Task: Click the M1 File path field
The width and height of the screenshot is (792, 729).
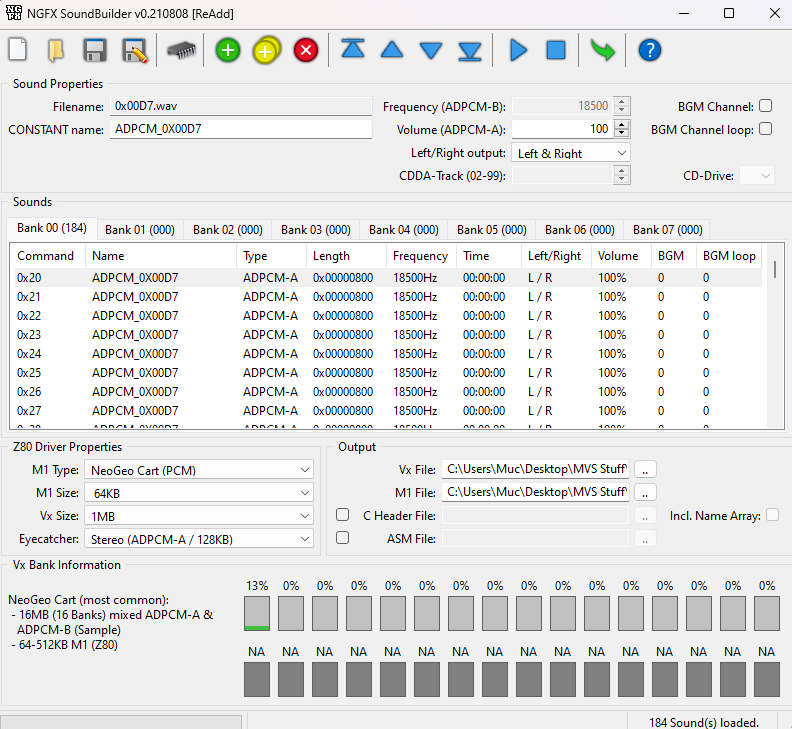Action: [535, 492]
